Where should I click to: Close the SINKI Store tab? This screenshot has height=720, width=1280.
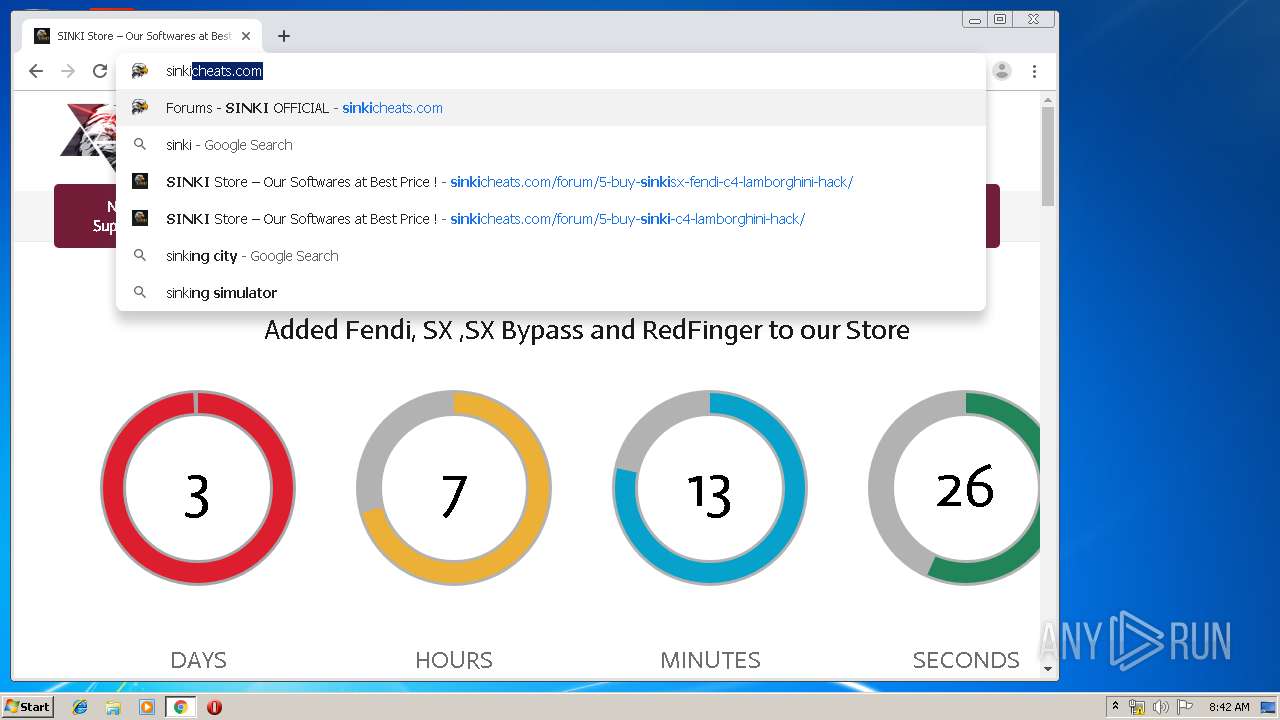(246, 36)
